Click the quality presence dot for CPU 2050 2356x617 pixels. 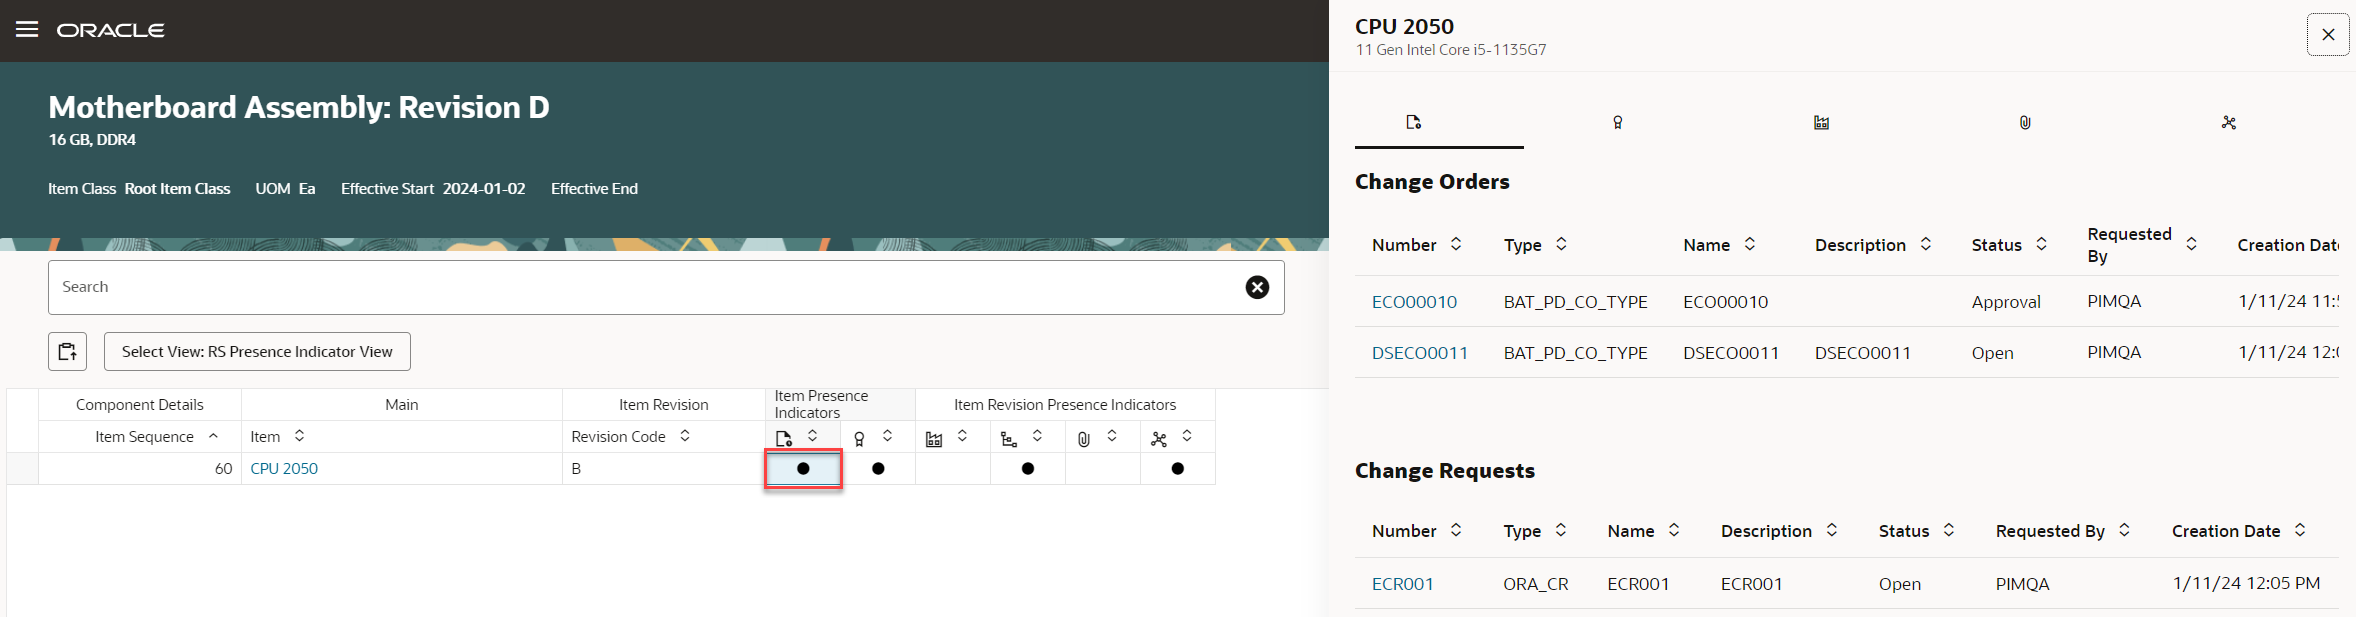click(x=878, y=468)
